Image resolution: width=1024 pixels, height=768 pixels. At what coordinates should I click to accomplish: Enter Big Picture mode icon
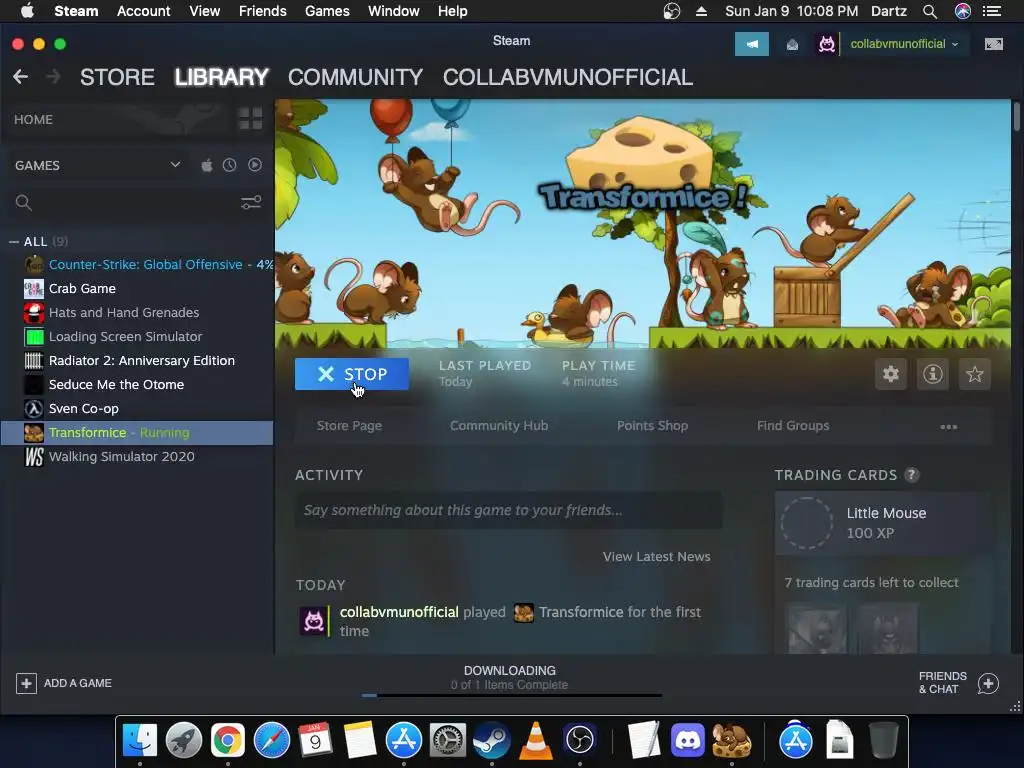point(994,44)
